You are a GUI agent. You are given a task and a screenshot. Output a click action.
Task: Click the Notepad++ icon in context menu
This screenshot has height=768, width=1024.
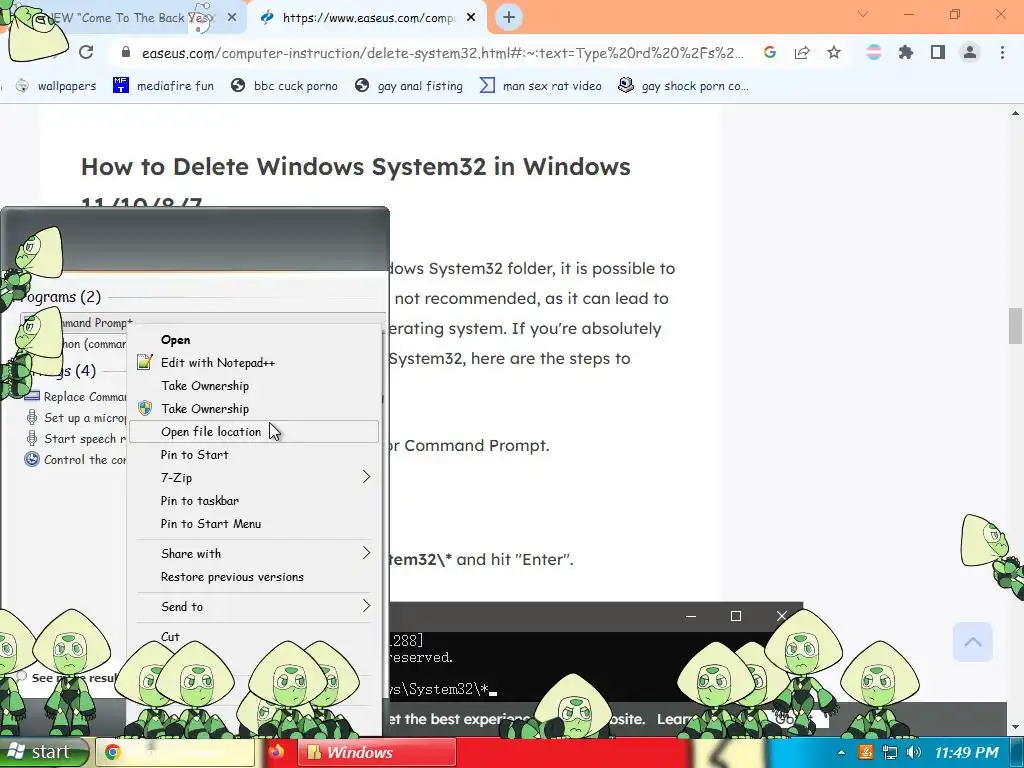(x=145, y=362)
